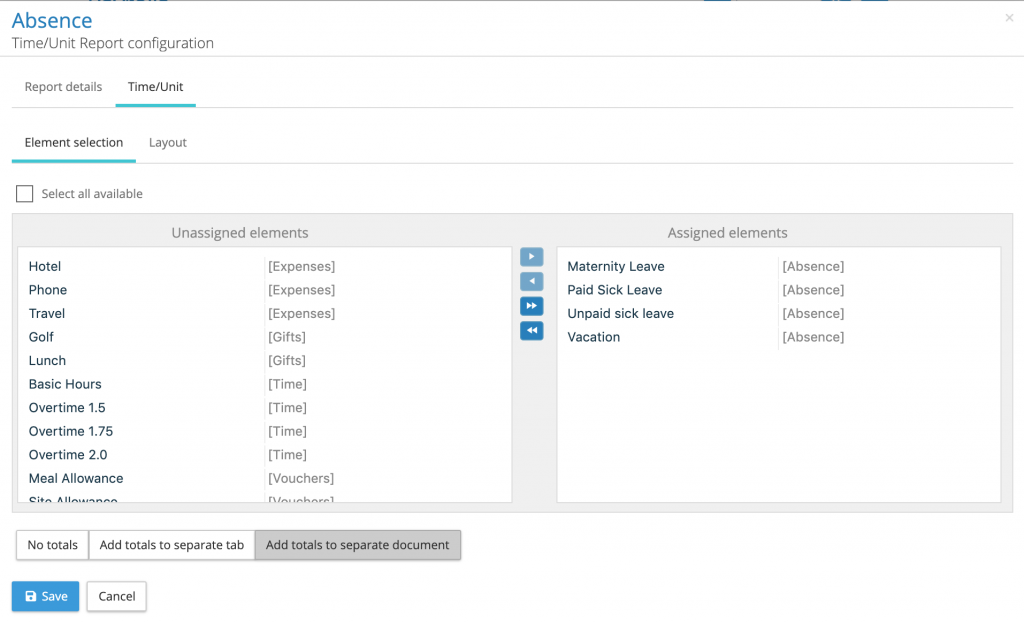Switch to the Layout tab
This screenshot has height=622, width=1024.
(x=168, y=143)
